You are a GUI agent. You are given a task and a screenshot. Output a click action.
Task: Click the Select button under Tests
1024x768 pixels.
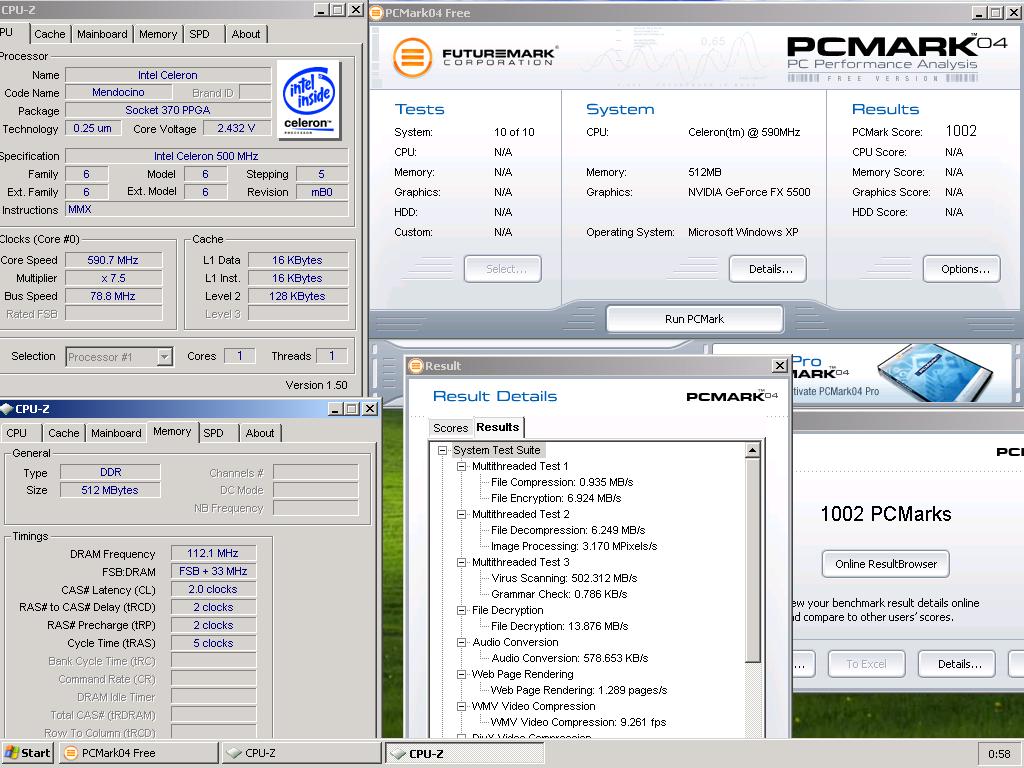pyautogui.click(x=503, y=269)
